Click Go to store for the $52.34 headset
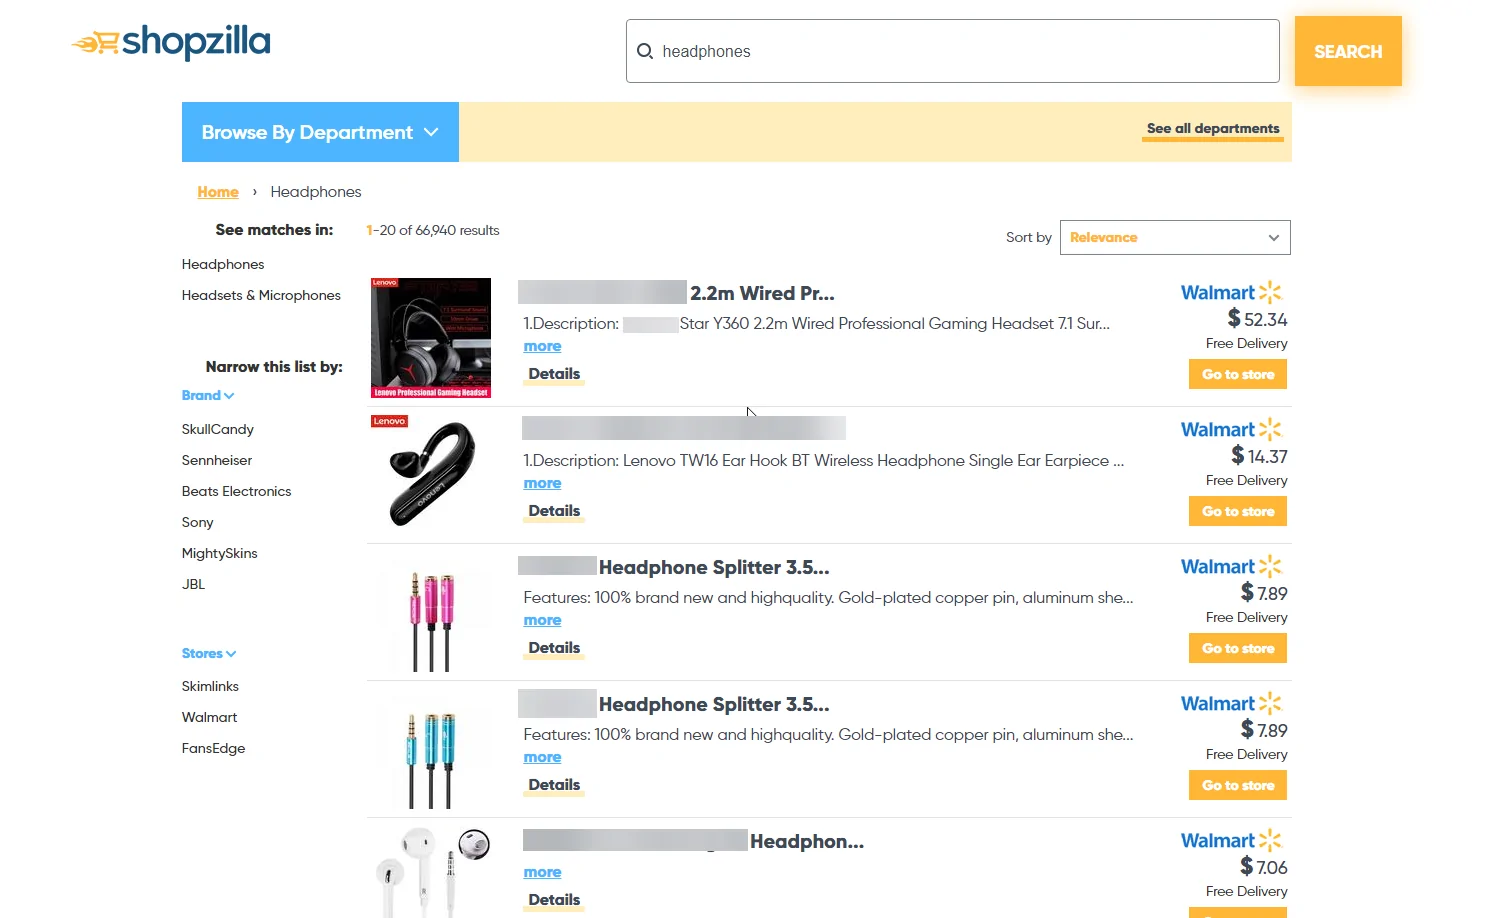The image size is (1489, 918). [1237, 375]
